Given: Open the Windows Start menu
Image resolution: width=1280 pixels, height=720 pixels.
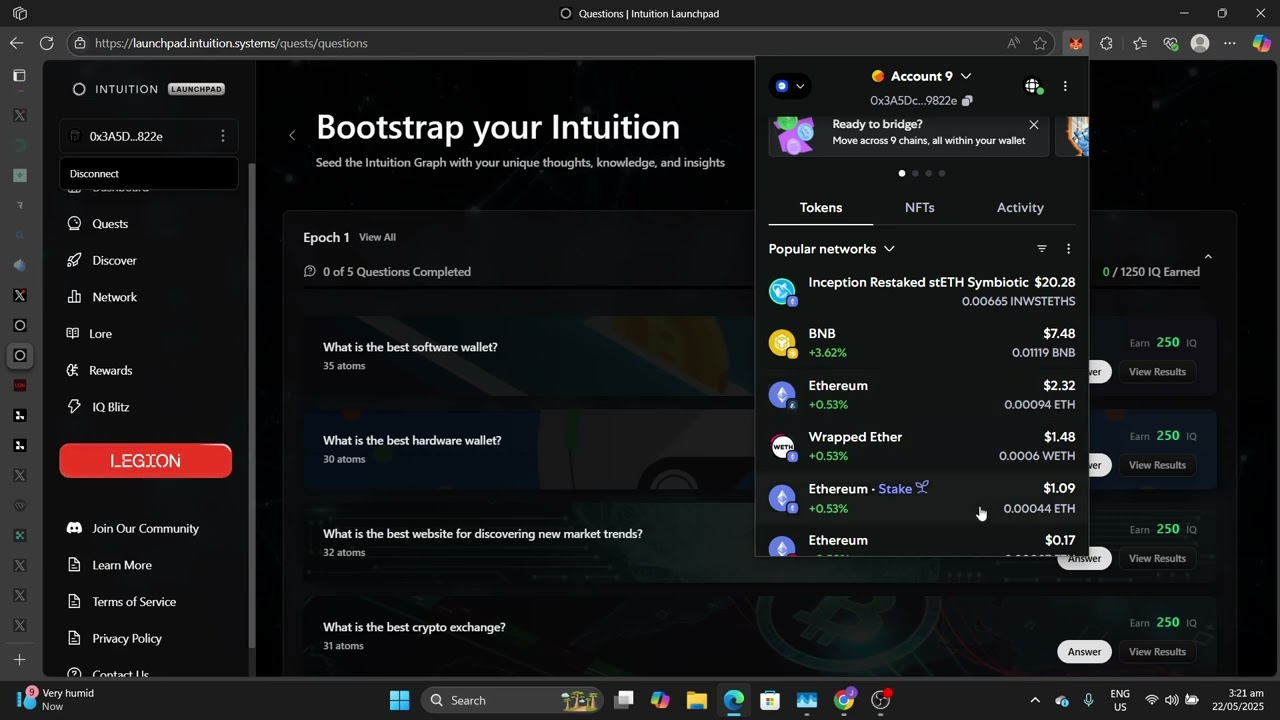Looking at the screenshot, I should pos(399,700).
